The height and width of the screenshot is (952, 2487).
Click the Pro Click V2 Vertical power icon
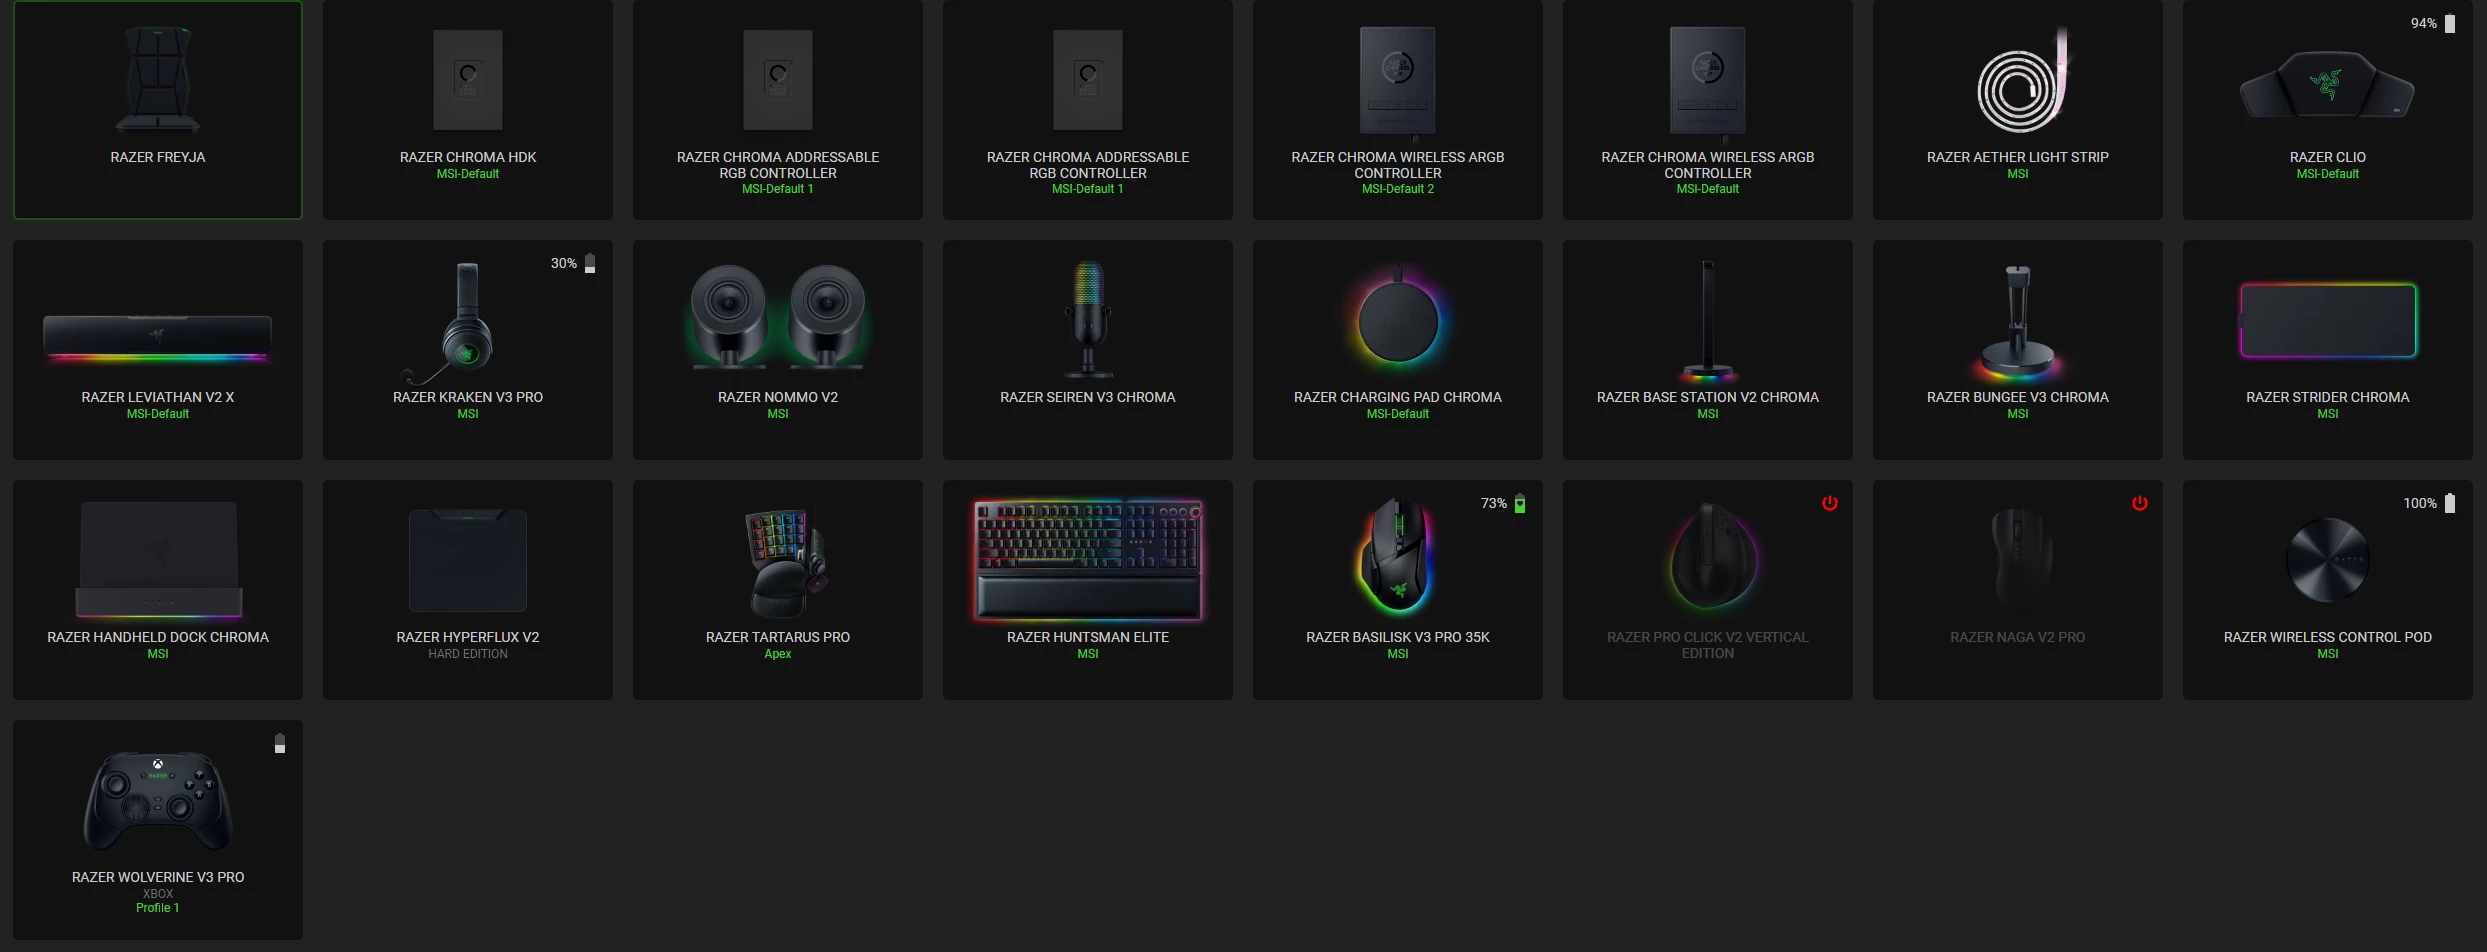click(1830, 503)
